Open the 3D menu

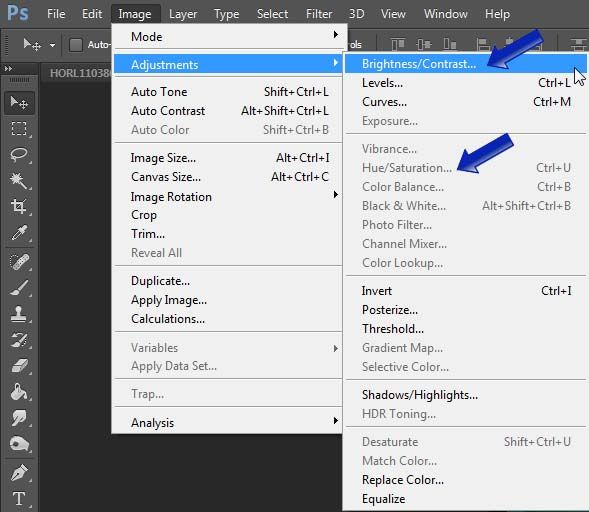356,14
